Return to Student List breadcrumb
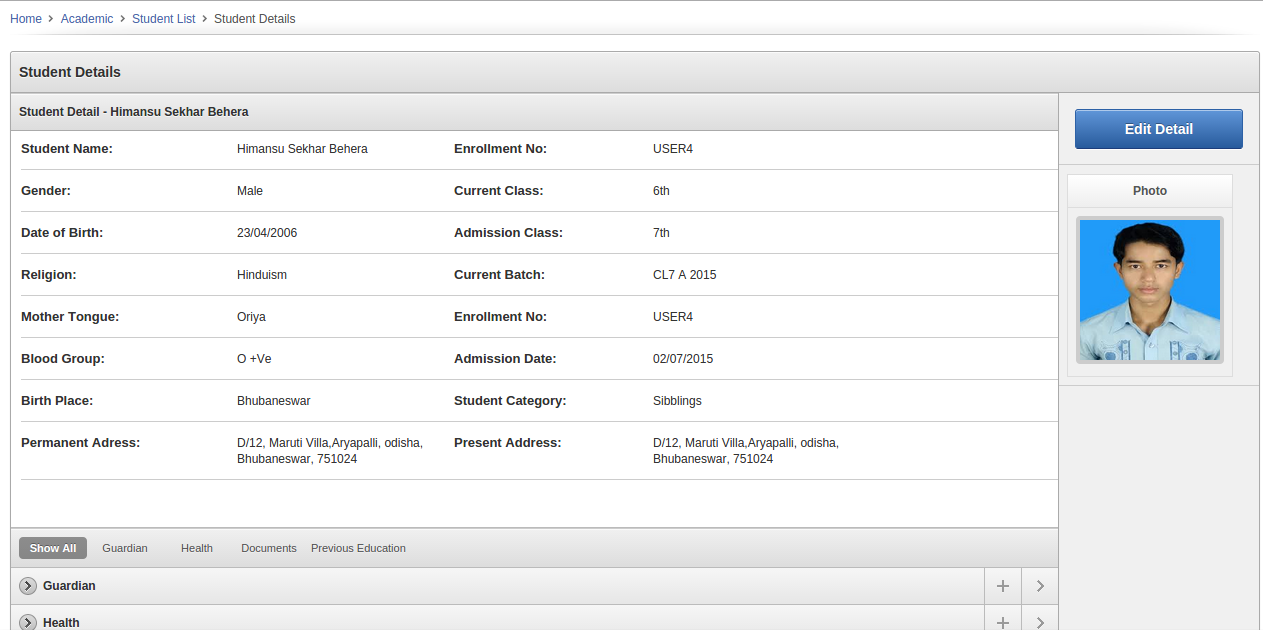 click(x=164, y=19)
